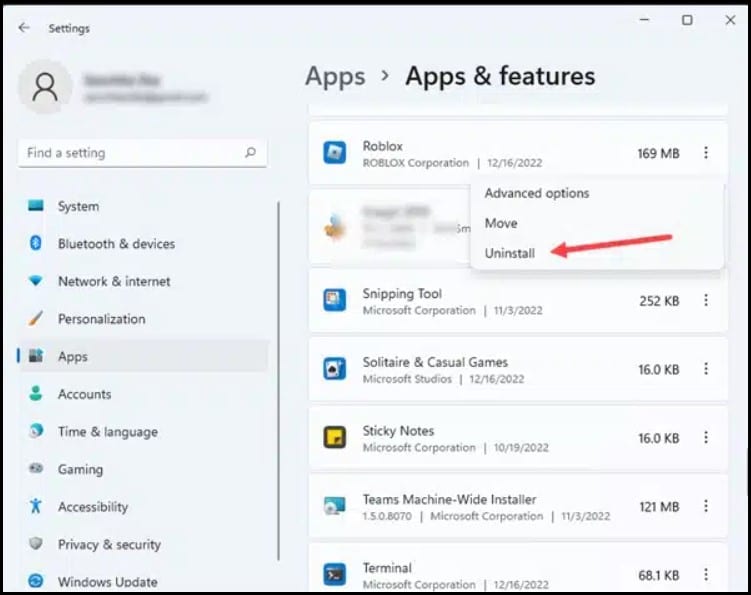The width and height of the screenshot is (751, 595).
Task: Click the 121 MB size value
Action: pyautogui.click(x=659, y=506)
